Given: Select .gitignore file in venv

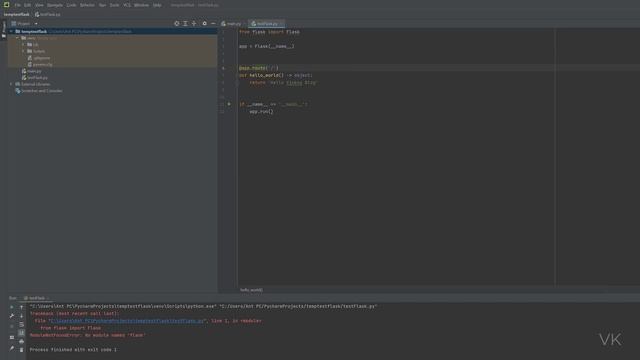Looking at the screenshot, I should click(x=113, y=58).
